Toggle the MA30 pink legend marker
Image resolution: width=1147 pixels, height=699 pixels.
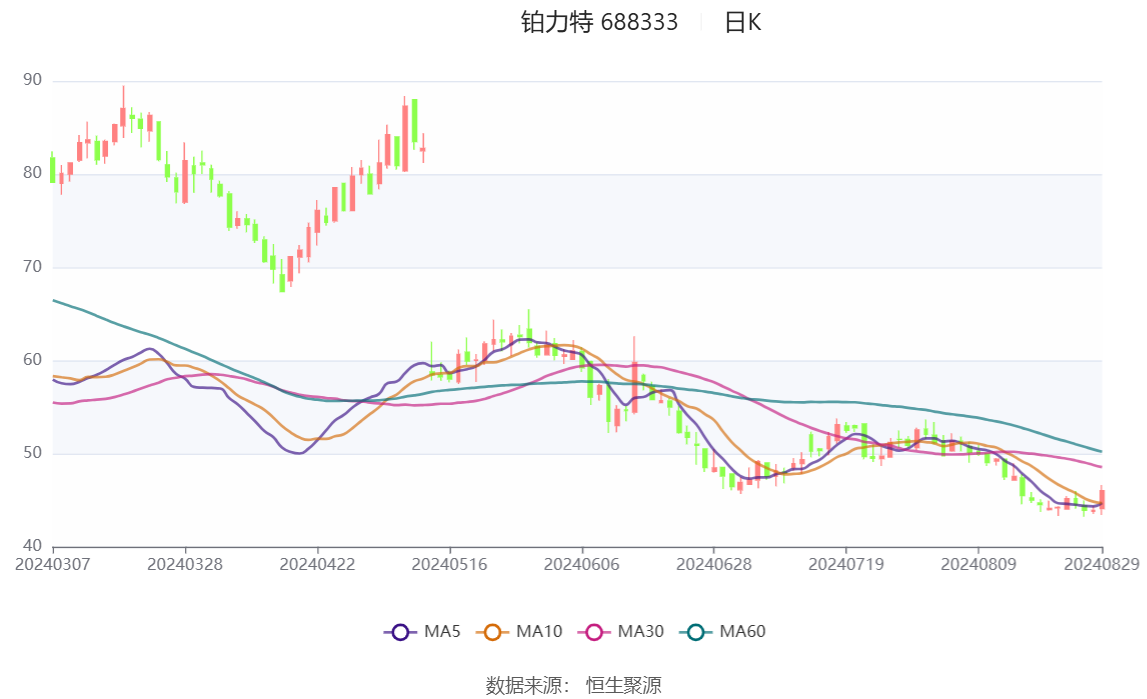pos(594,632)
